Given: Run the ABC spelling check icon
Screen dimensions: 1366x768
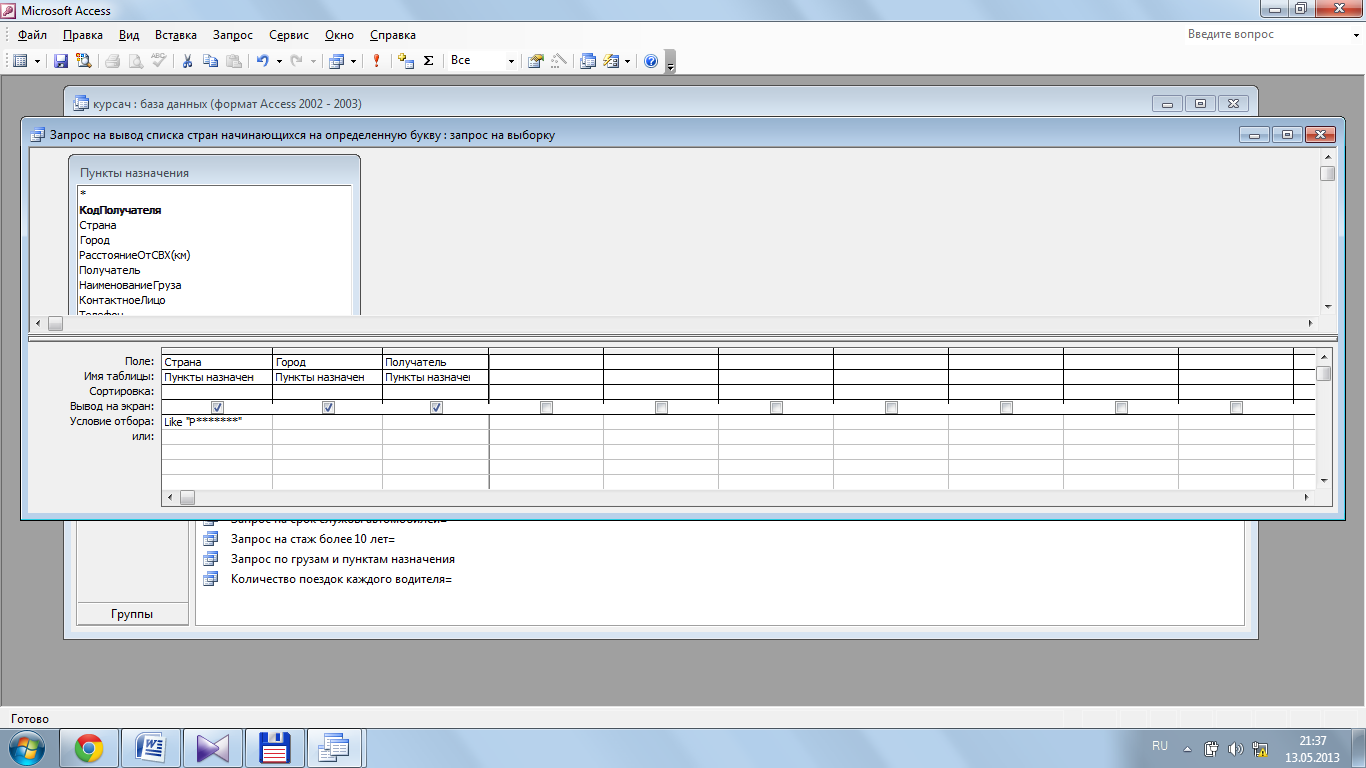Looking at the screenshot, I should [158, 61].
